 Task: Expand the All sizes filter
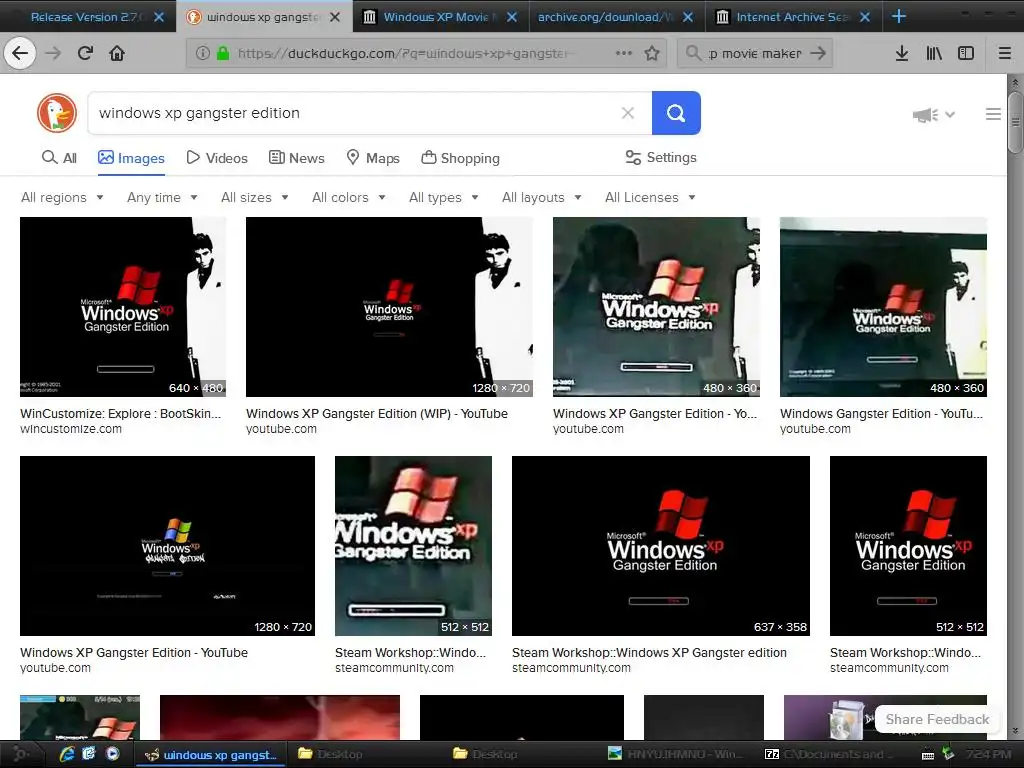[x=255, y=197]
